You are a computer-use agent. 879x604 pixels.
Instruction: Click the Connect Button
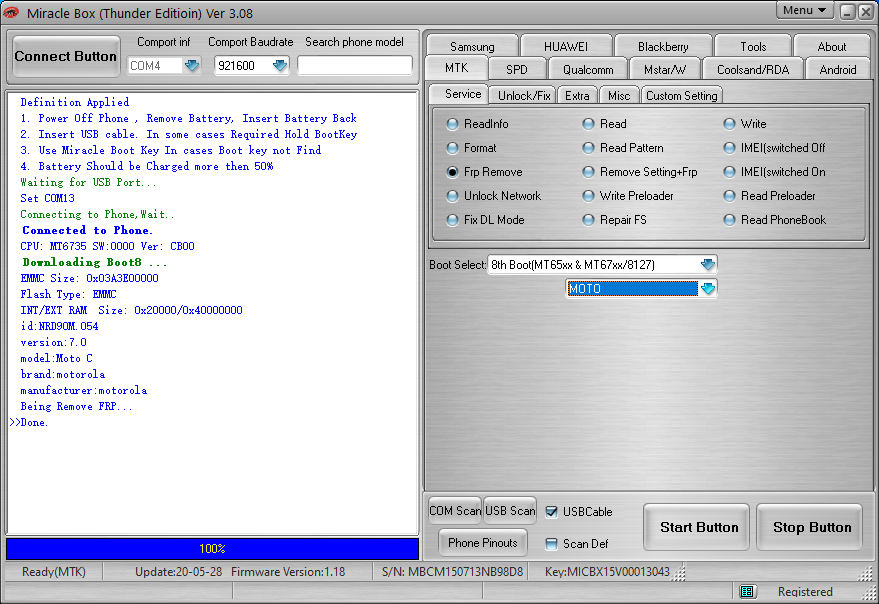point(66,56)
